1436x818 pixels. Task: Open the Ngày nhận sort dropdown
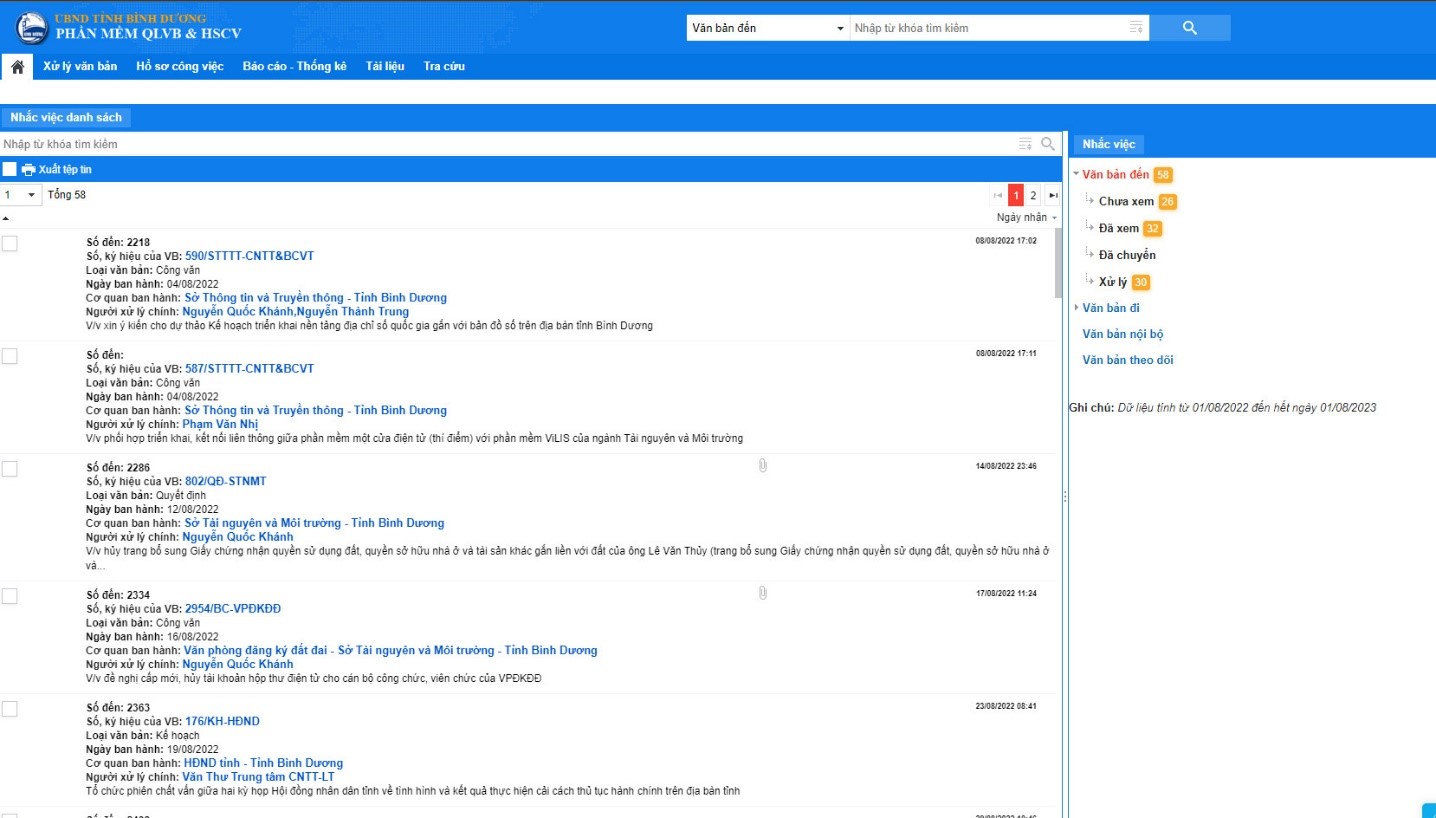[1026, 217]
